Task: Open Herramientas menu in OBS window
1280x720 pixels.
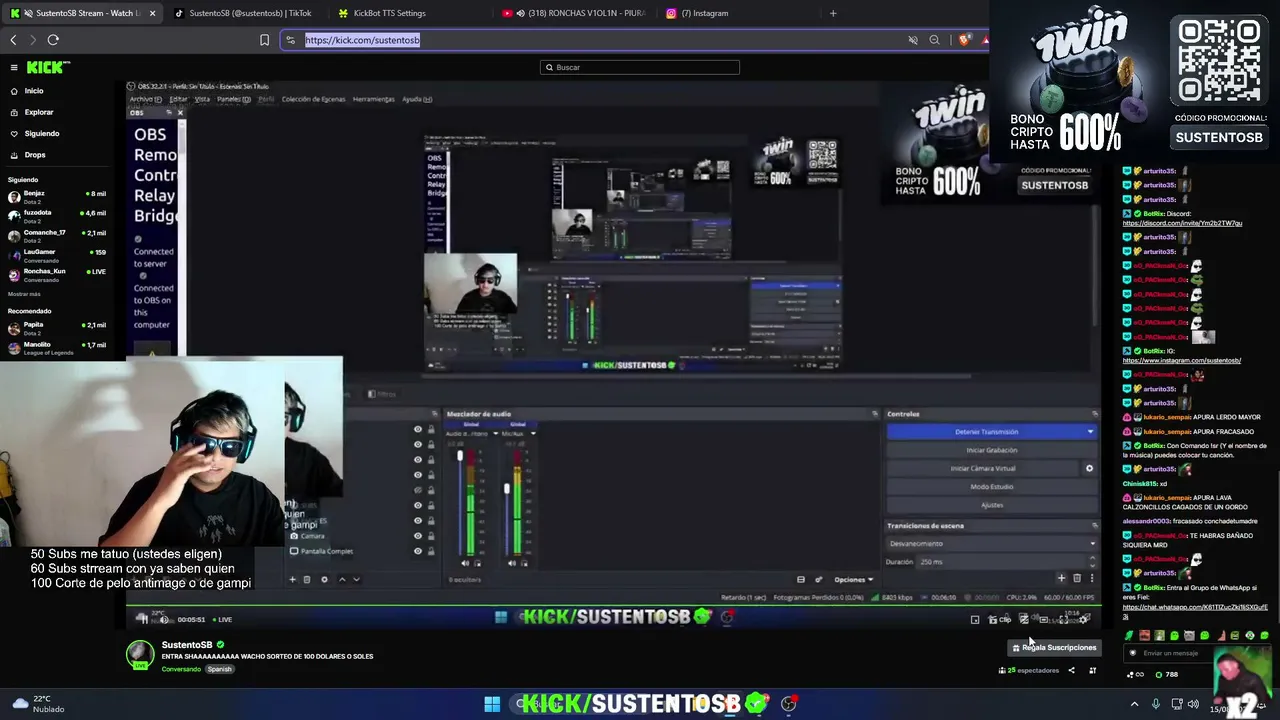Action: [x=373, y=99]
